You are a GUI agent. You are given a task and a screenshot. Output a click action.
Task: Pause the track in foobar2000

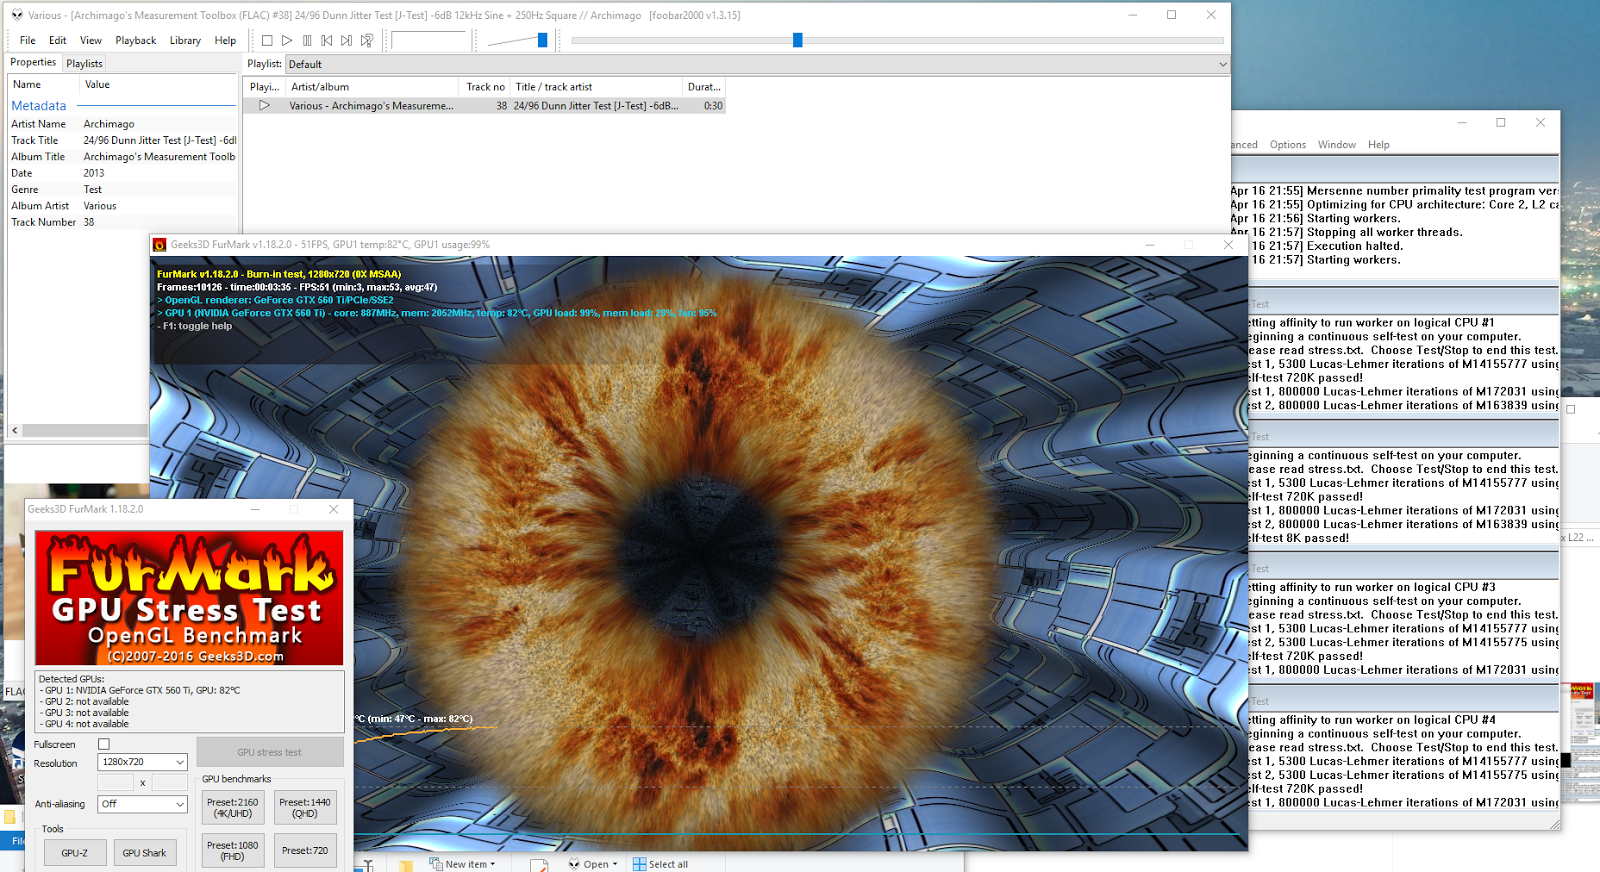point(307,41)
